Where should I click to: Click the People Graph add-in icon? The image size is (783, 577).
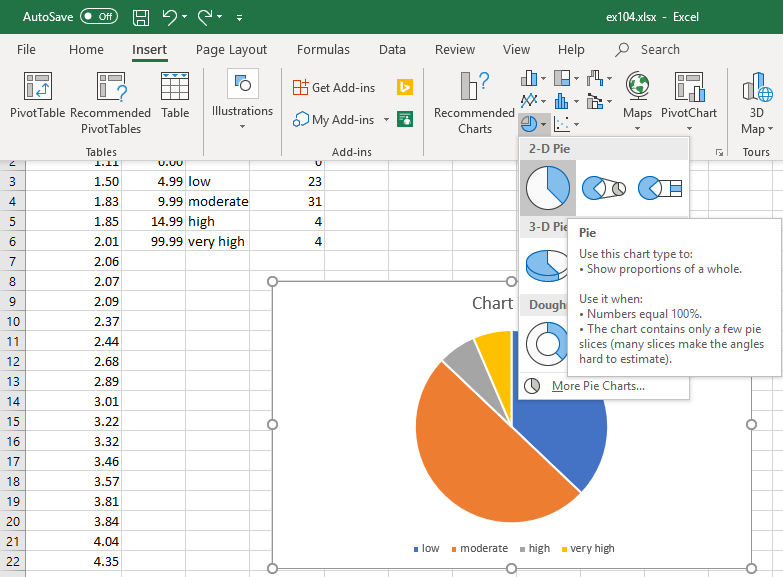coord(404,119)
